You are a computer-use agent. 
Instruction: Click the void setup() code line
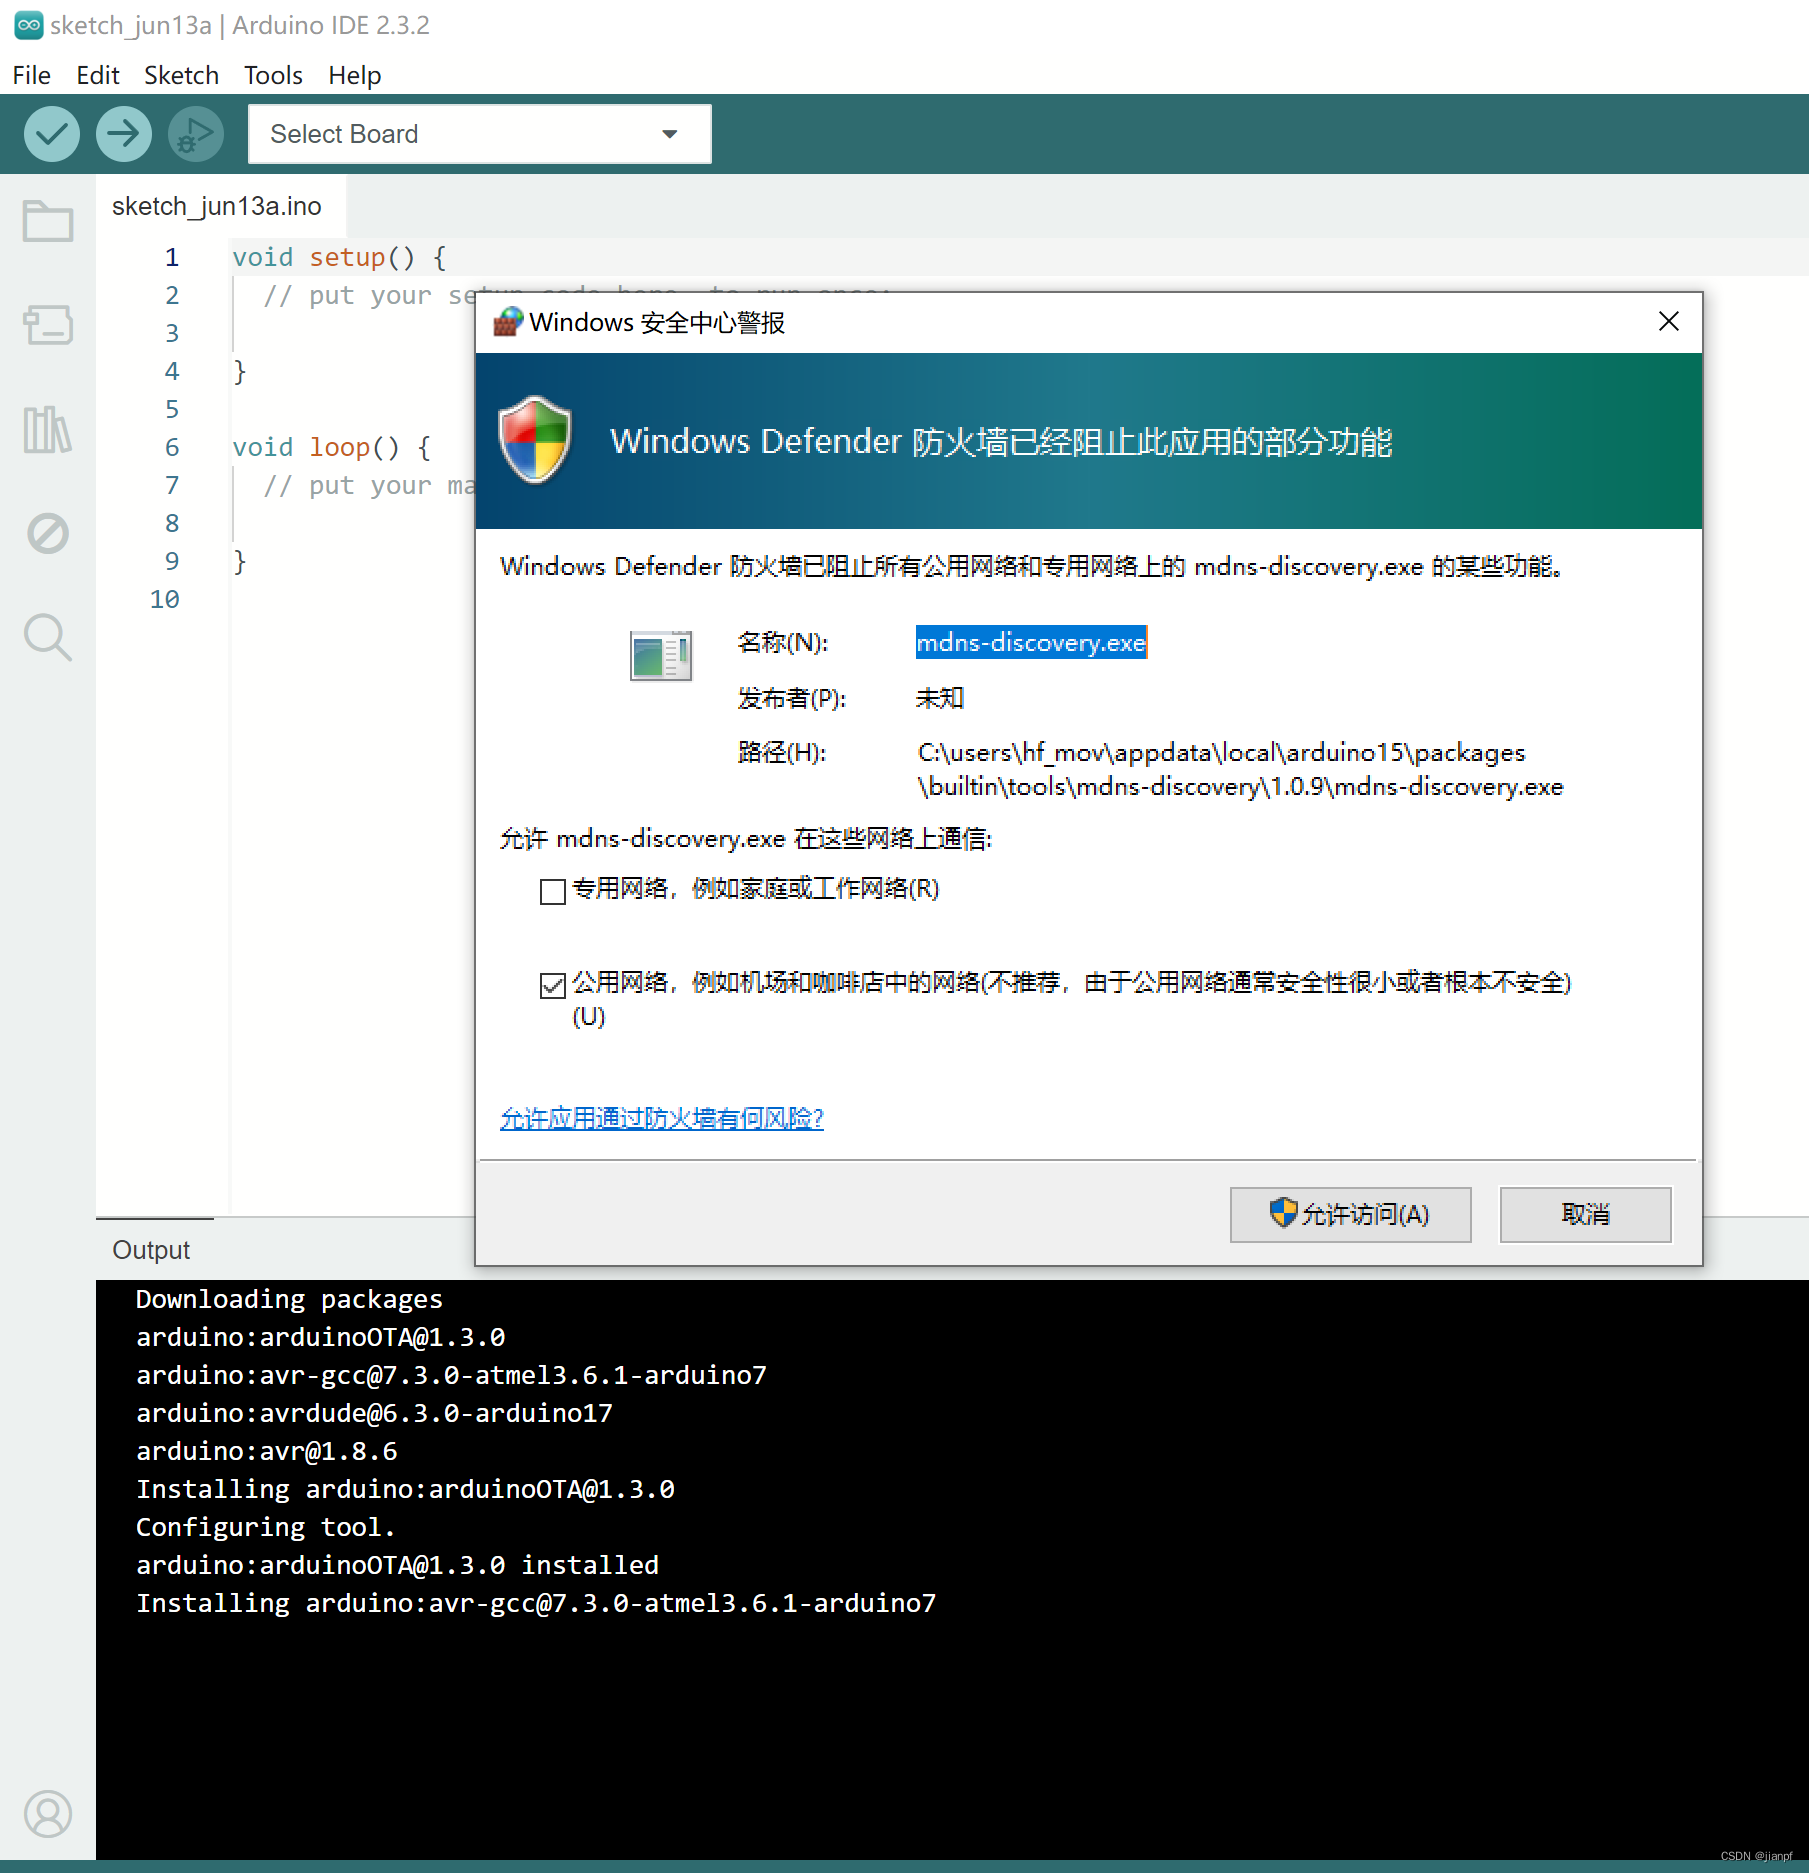[x=339, y=257]
